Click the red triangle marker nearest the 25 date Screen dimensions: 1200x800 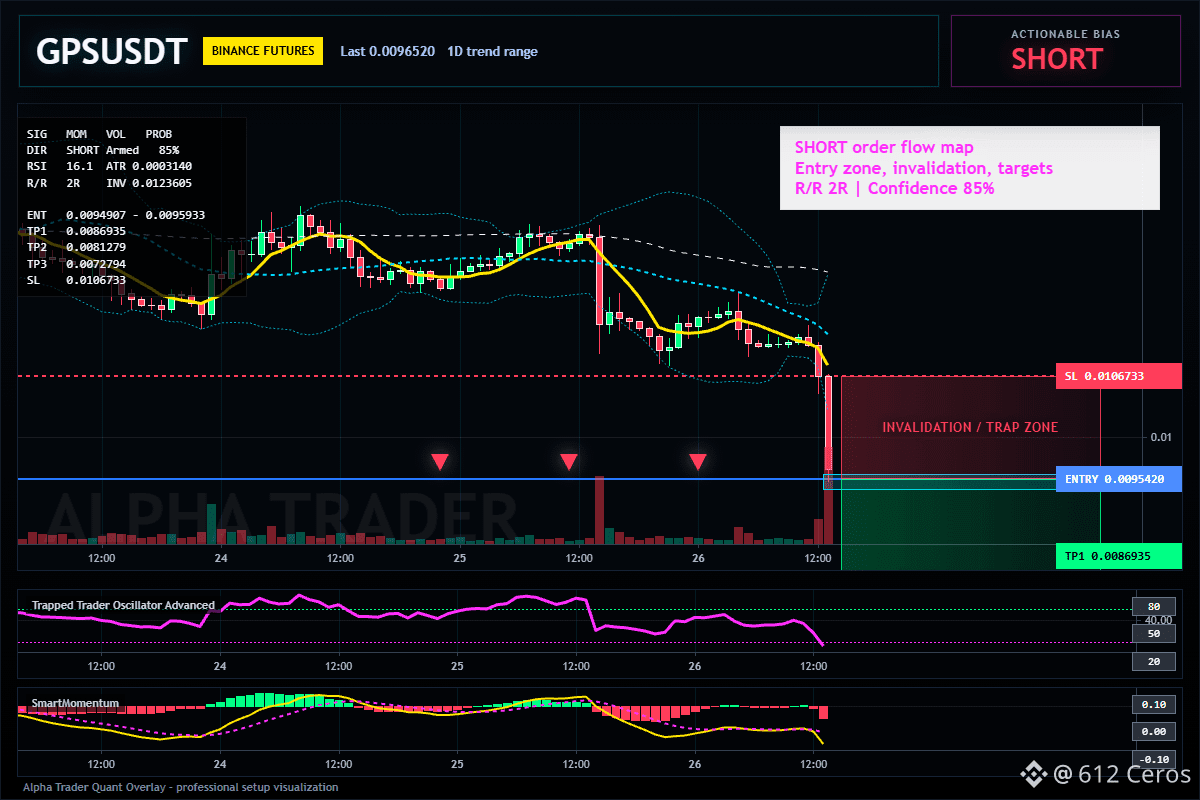[x=440, y=462]
